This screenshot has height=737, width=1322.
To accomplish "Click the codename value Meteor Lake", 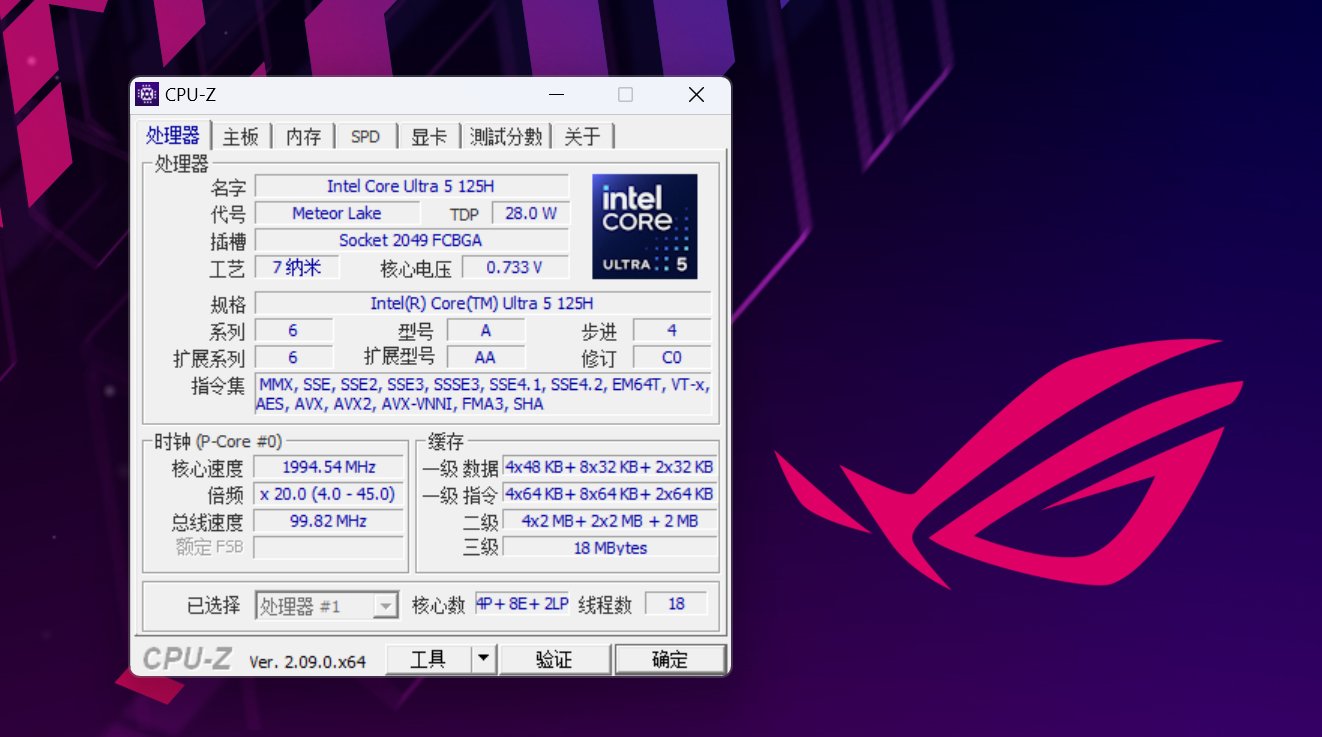I will (337, 213).
